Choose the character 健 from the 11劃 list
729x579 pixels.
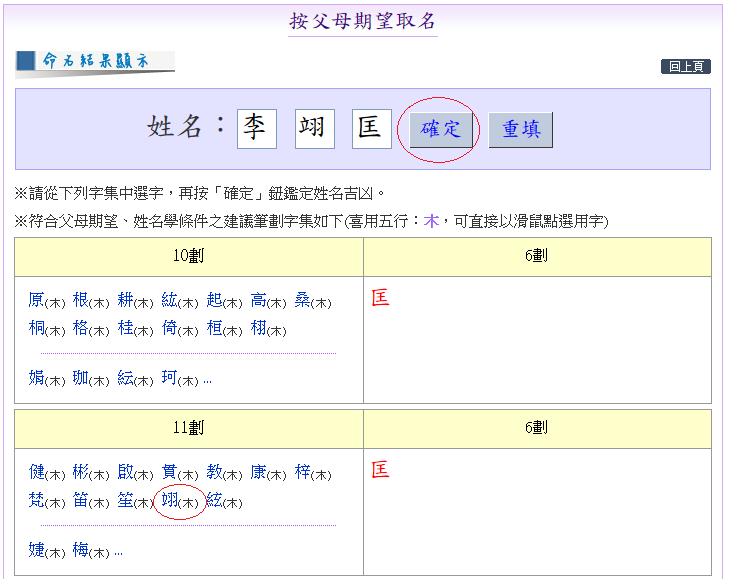pos(36,472)
